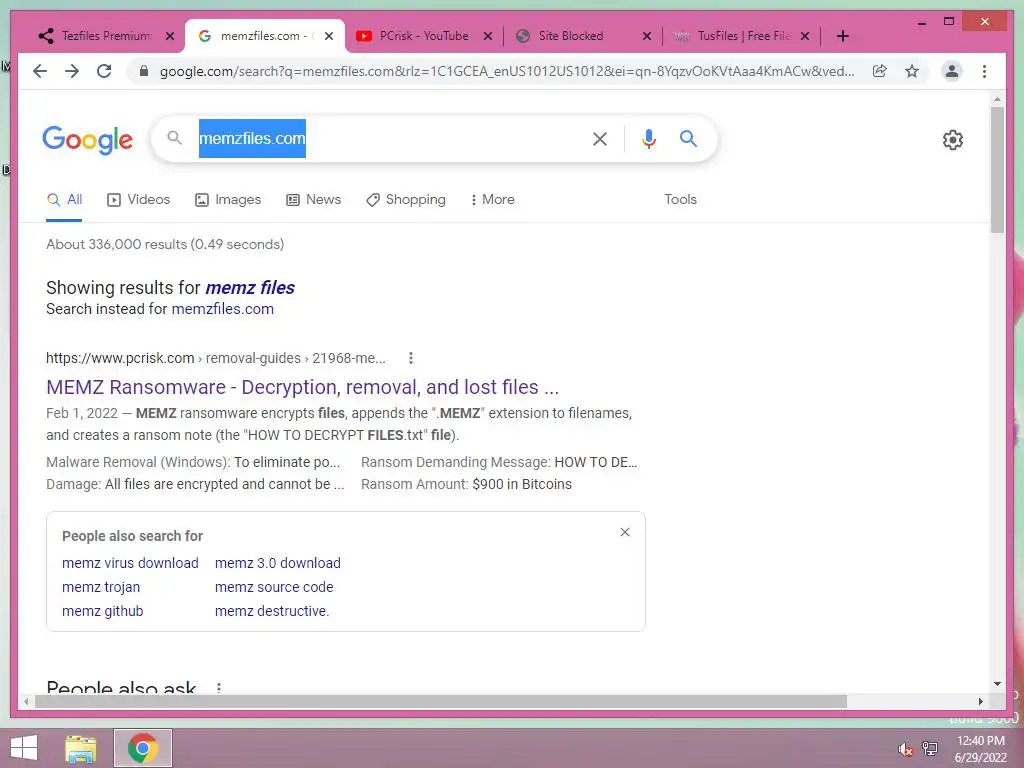This screenshot has height=768, width=1024.
Task: Open the search Tools options
Action: coord(680,200)
